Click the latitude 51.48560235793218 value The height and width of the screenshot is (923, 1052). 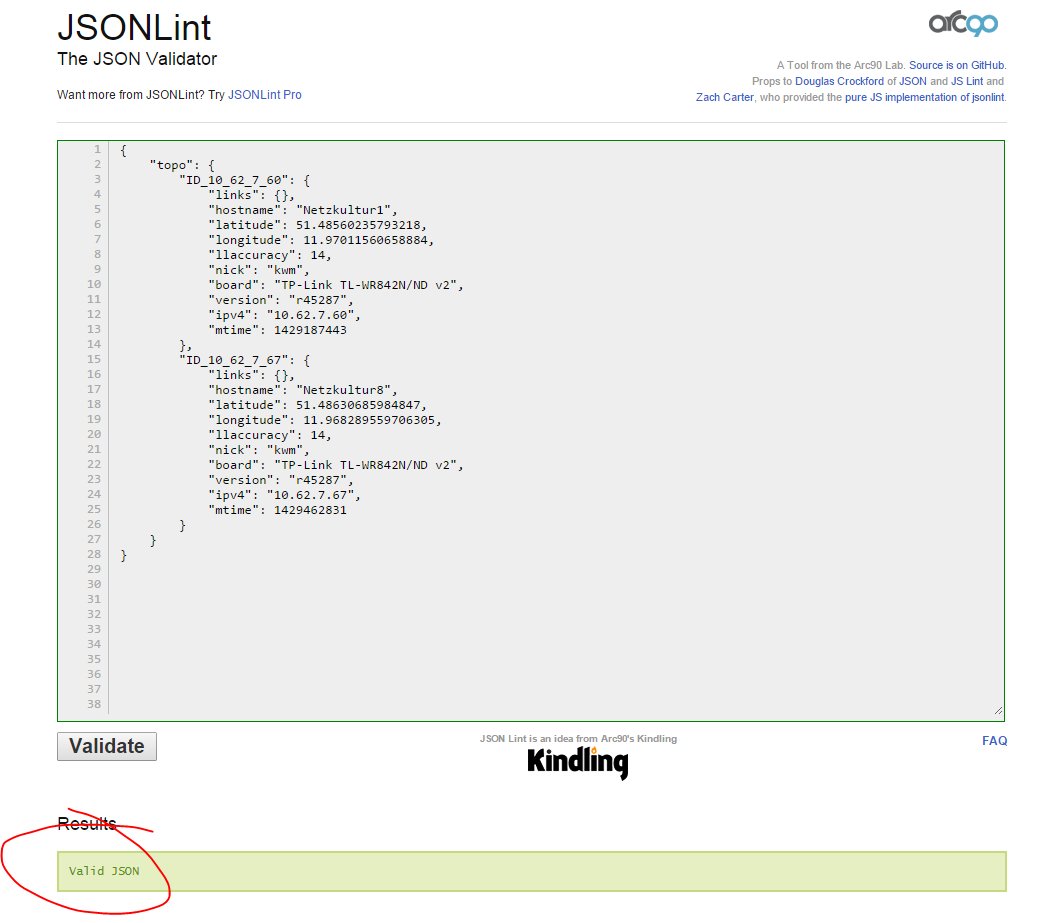pos(358,225)
